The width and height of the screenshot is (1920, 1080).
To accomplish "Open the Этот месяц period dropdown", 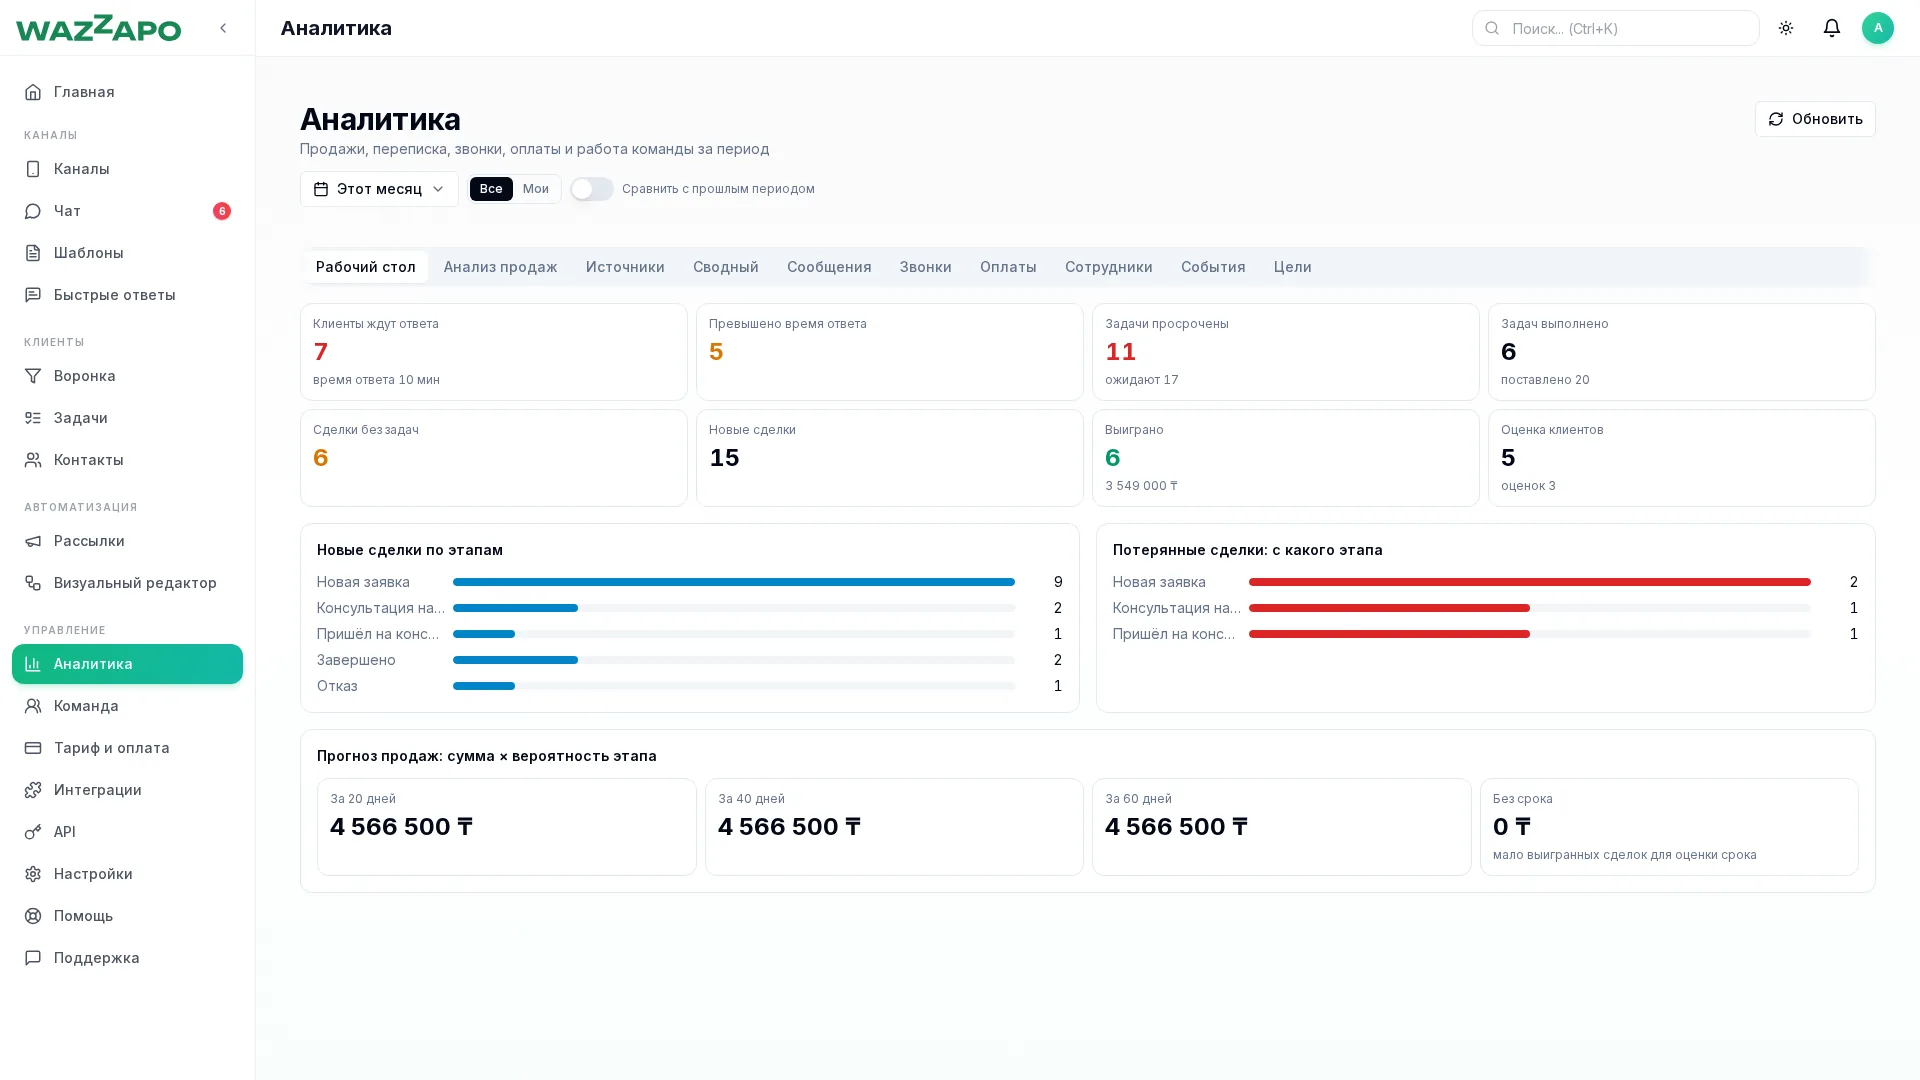I will pyautogui.click(x=379, y=189).
